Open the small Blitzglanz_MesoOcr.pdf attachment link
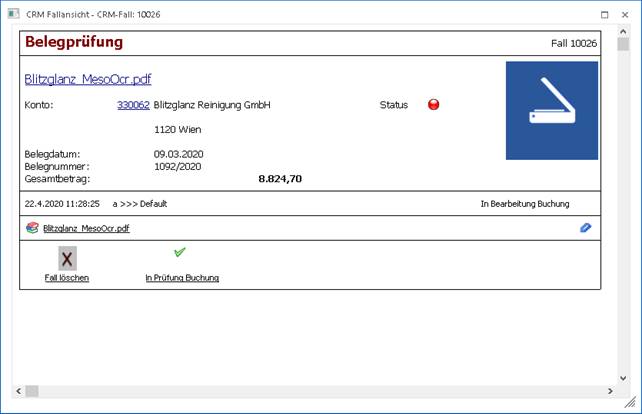Screen dimensions: 642x414 click(93, 229)
